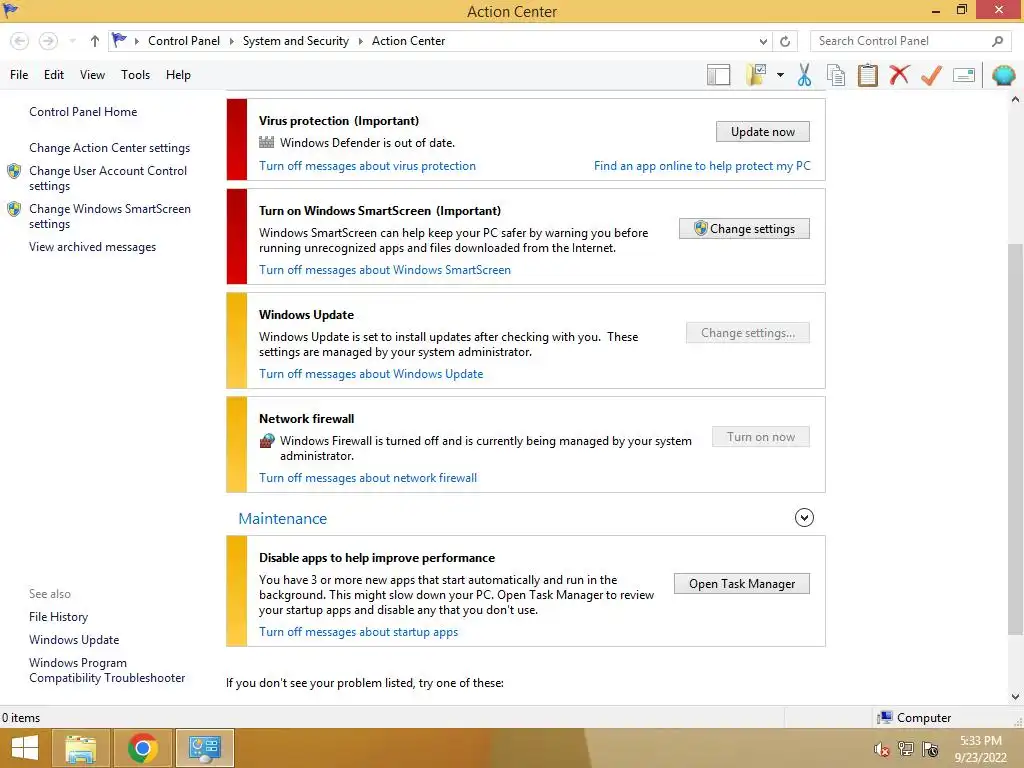Screen dimensions: 1024x768
Task: Go back with the Back arrow
Action: pos(20,41)
